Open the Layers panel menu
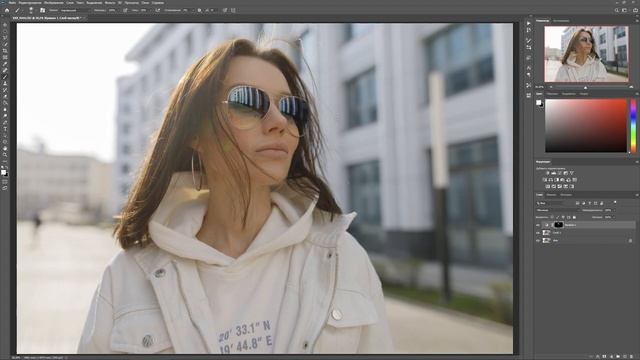The height and width of the screenshot is (360, 640). click(637, 195)
